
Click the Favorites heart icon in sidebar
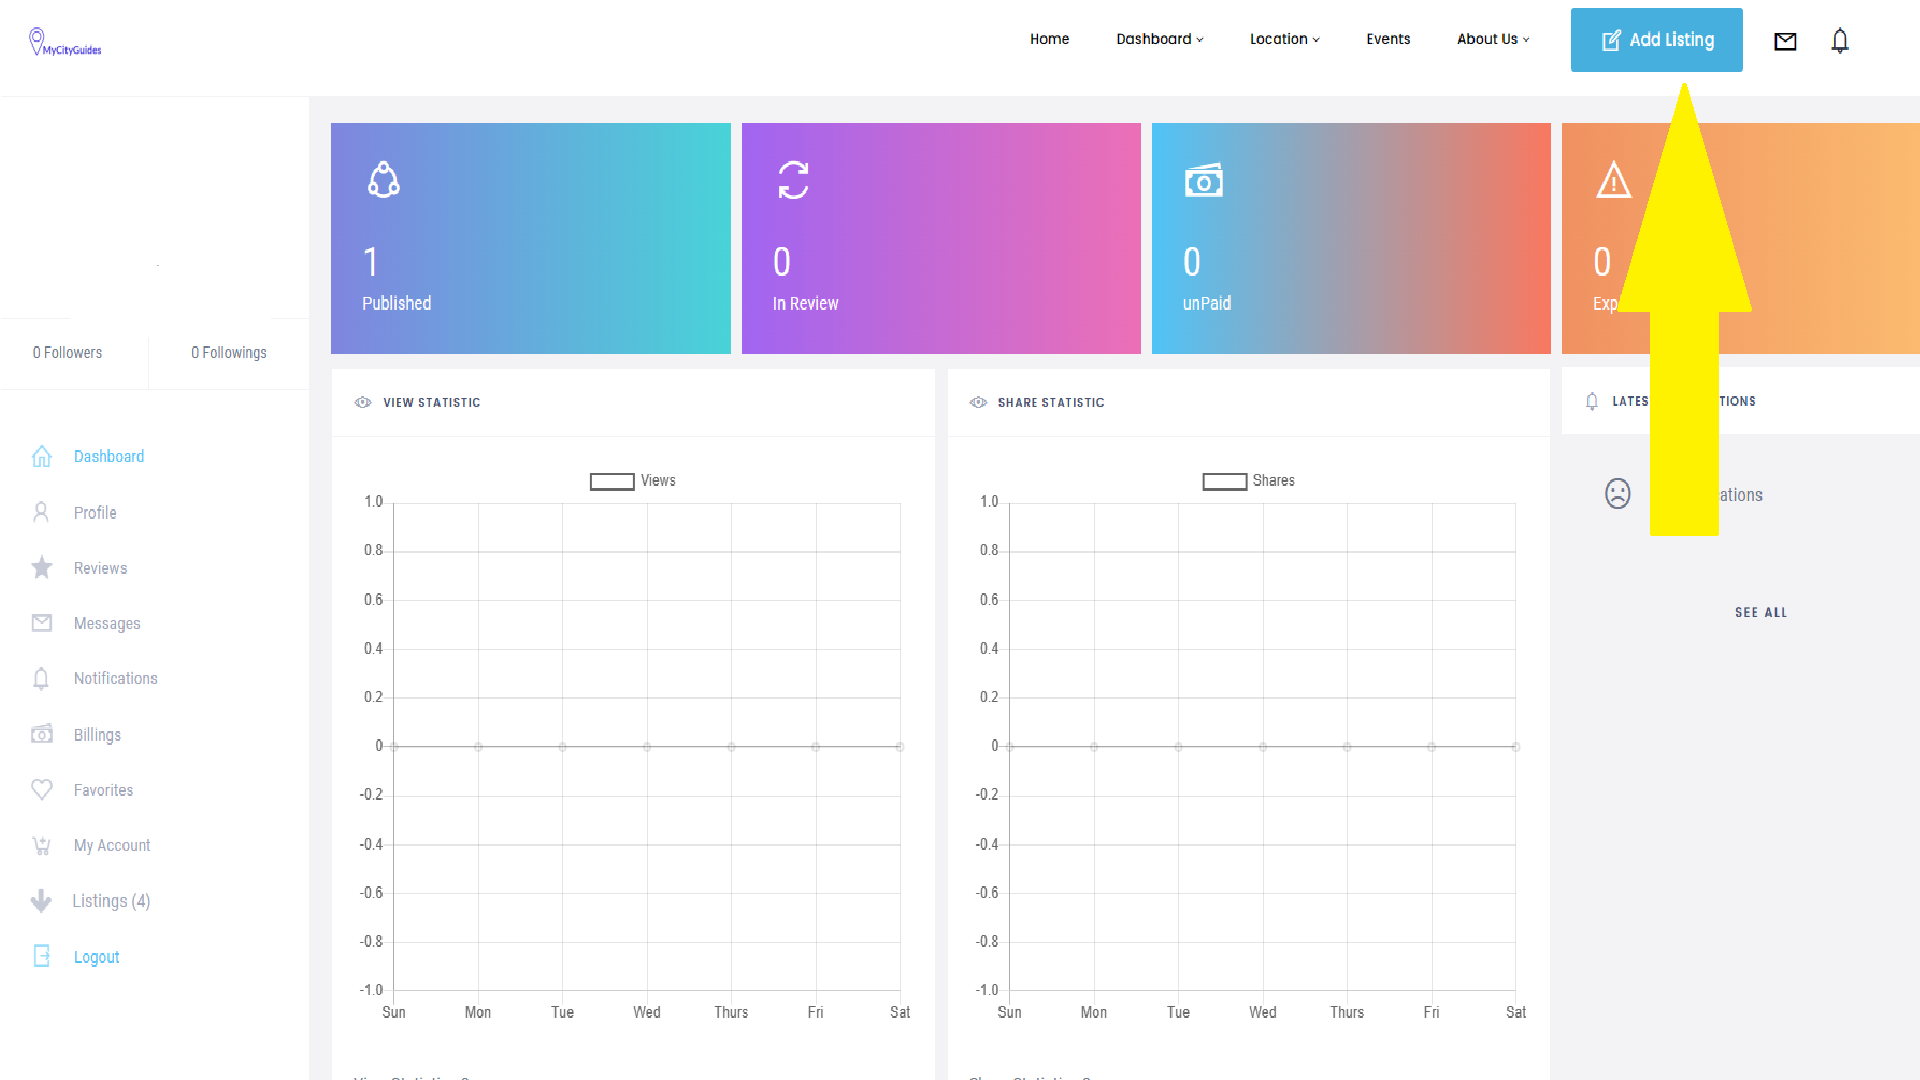click(42, 790)
